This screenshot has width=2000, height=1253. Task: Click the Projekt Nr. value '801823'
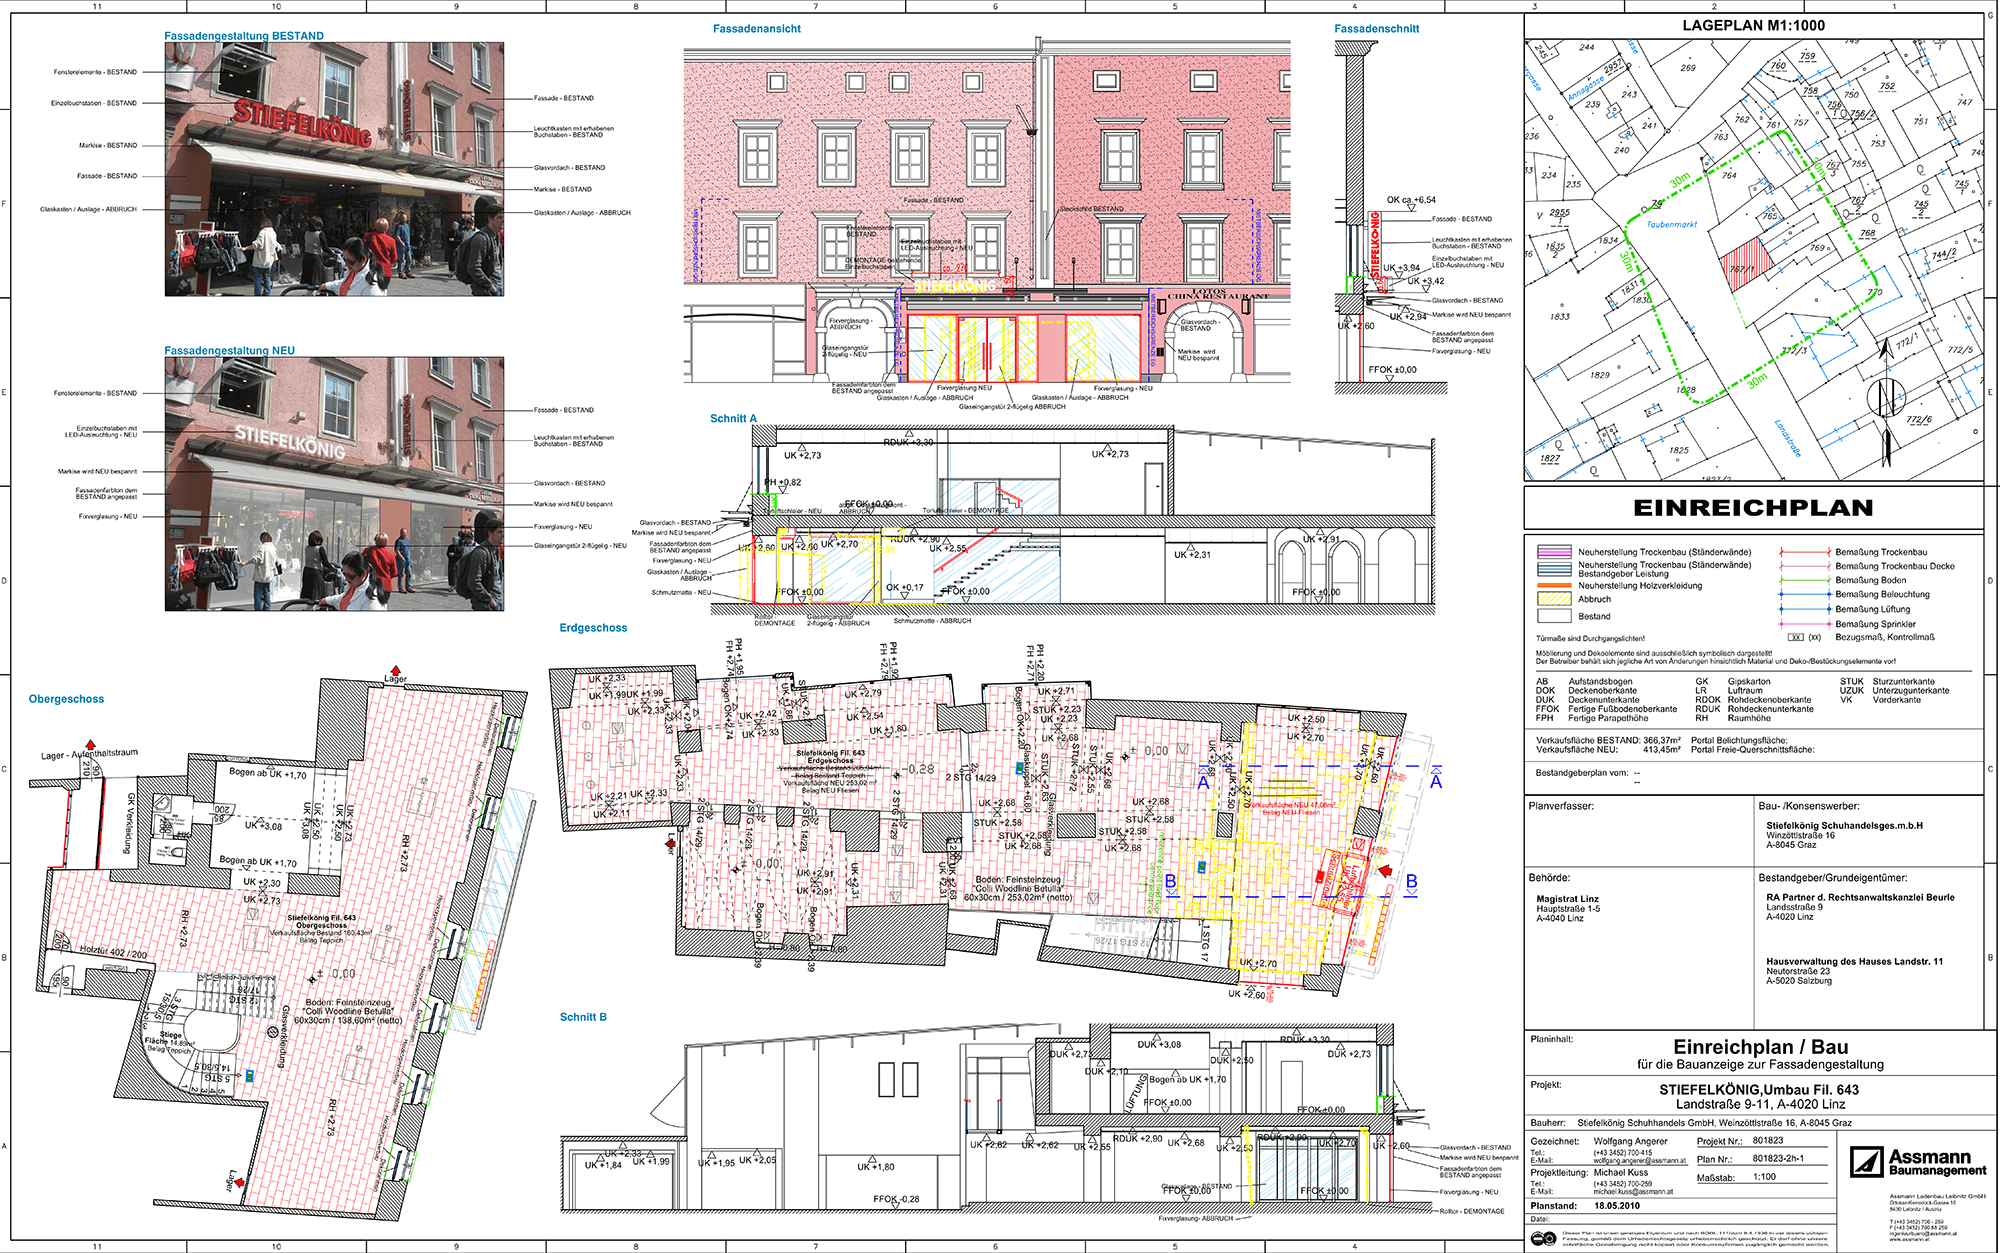(x=1767, y=1140)
